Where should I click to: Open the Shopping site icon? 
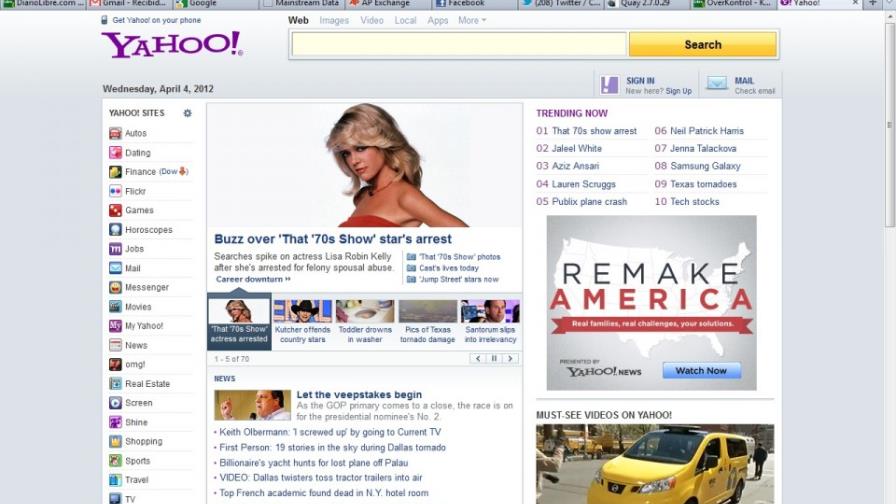(115, 441)
